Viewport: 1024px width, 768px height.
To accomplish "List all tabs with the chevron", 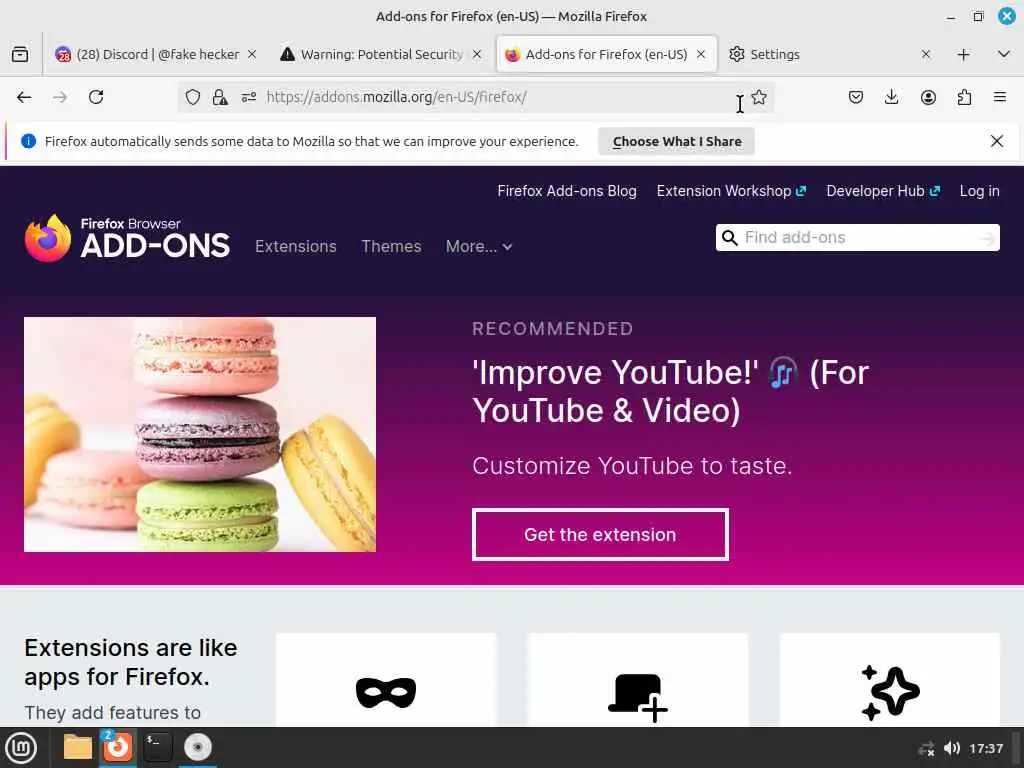I will 1004,54.
